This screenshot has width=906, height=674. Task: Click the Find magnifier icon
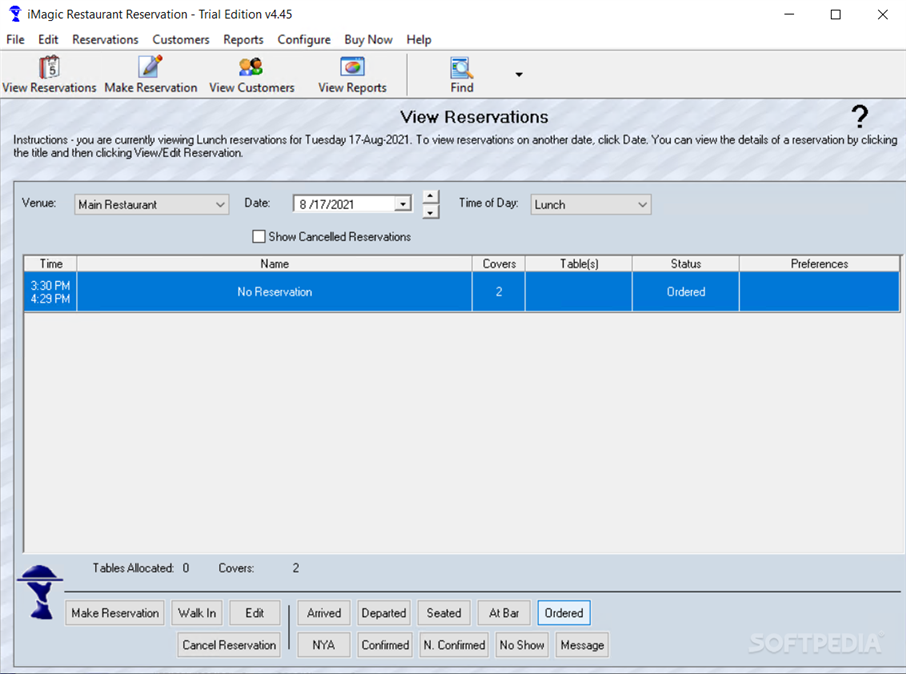(x=462, y=68)
